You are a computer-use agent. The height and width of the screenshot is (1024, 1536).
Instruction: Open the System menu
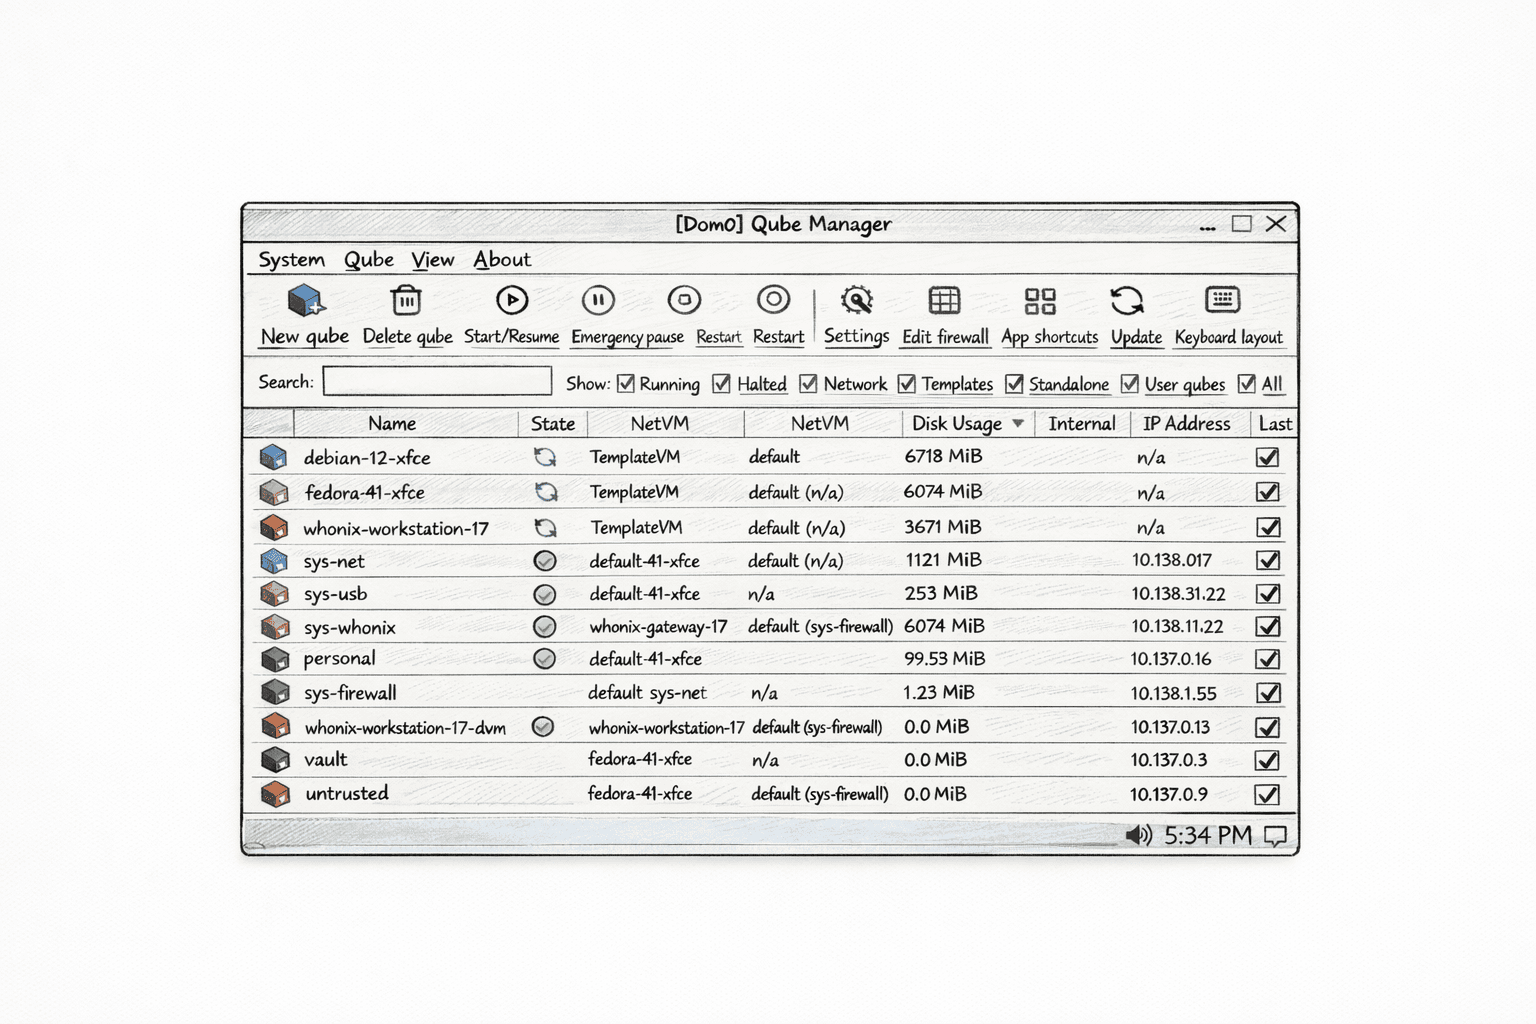click(x=291, y=260)
